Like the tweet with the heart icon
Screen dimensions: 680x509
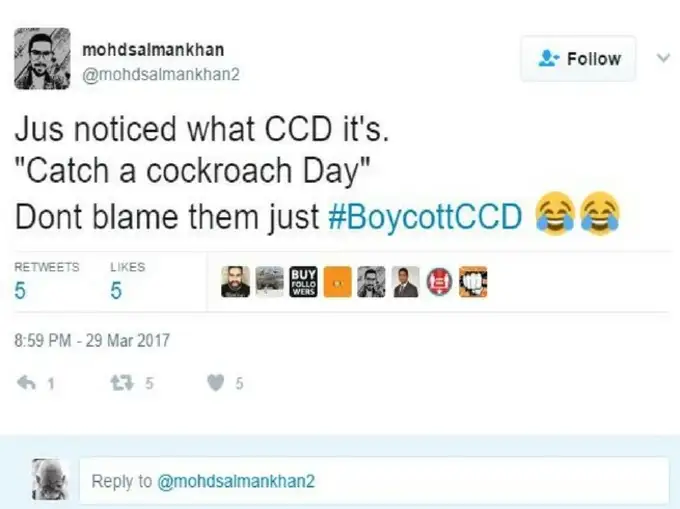tap(214, 382)
